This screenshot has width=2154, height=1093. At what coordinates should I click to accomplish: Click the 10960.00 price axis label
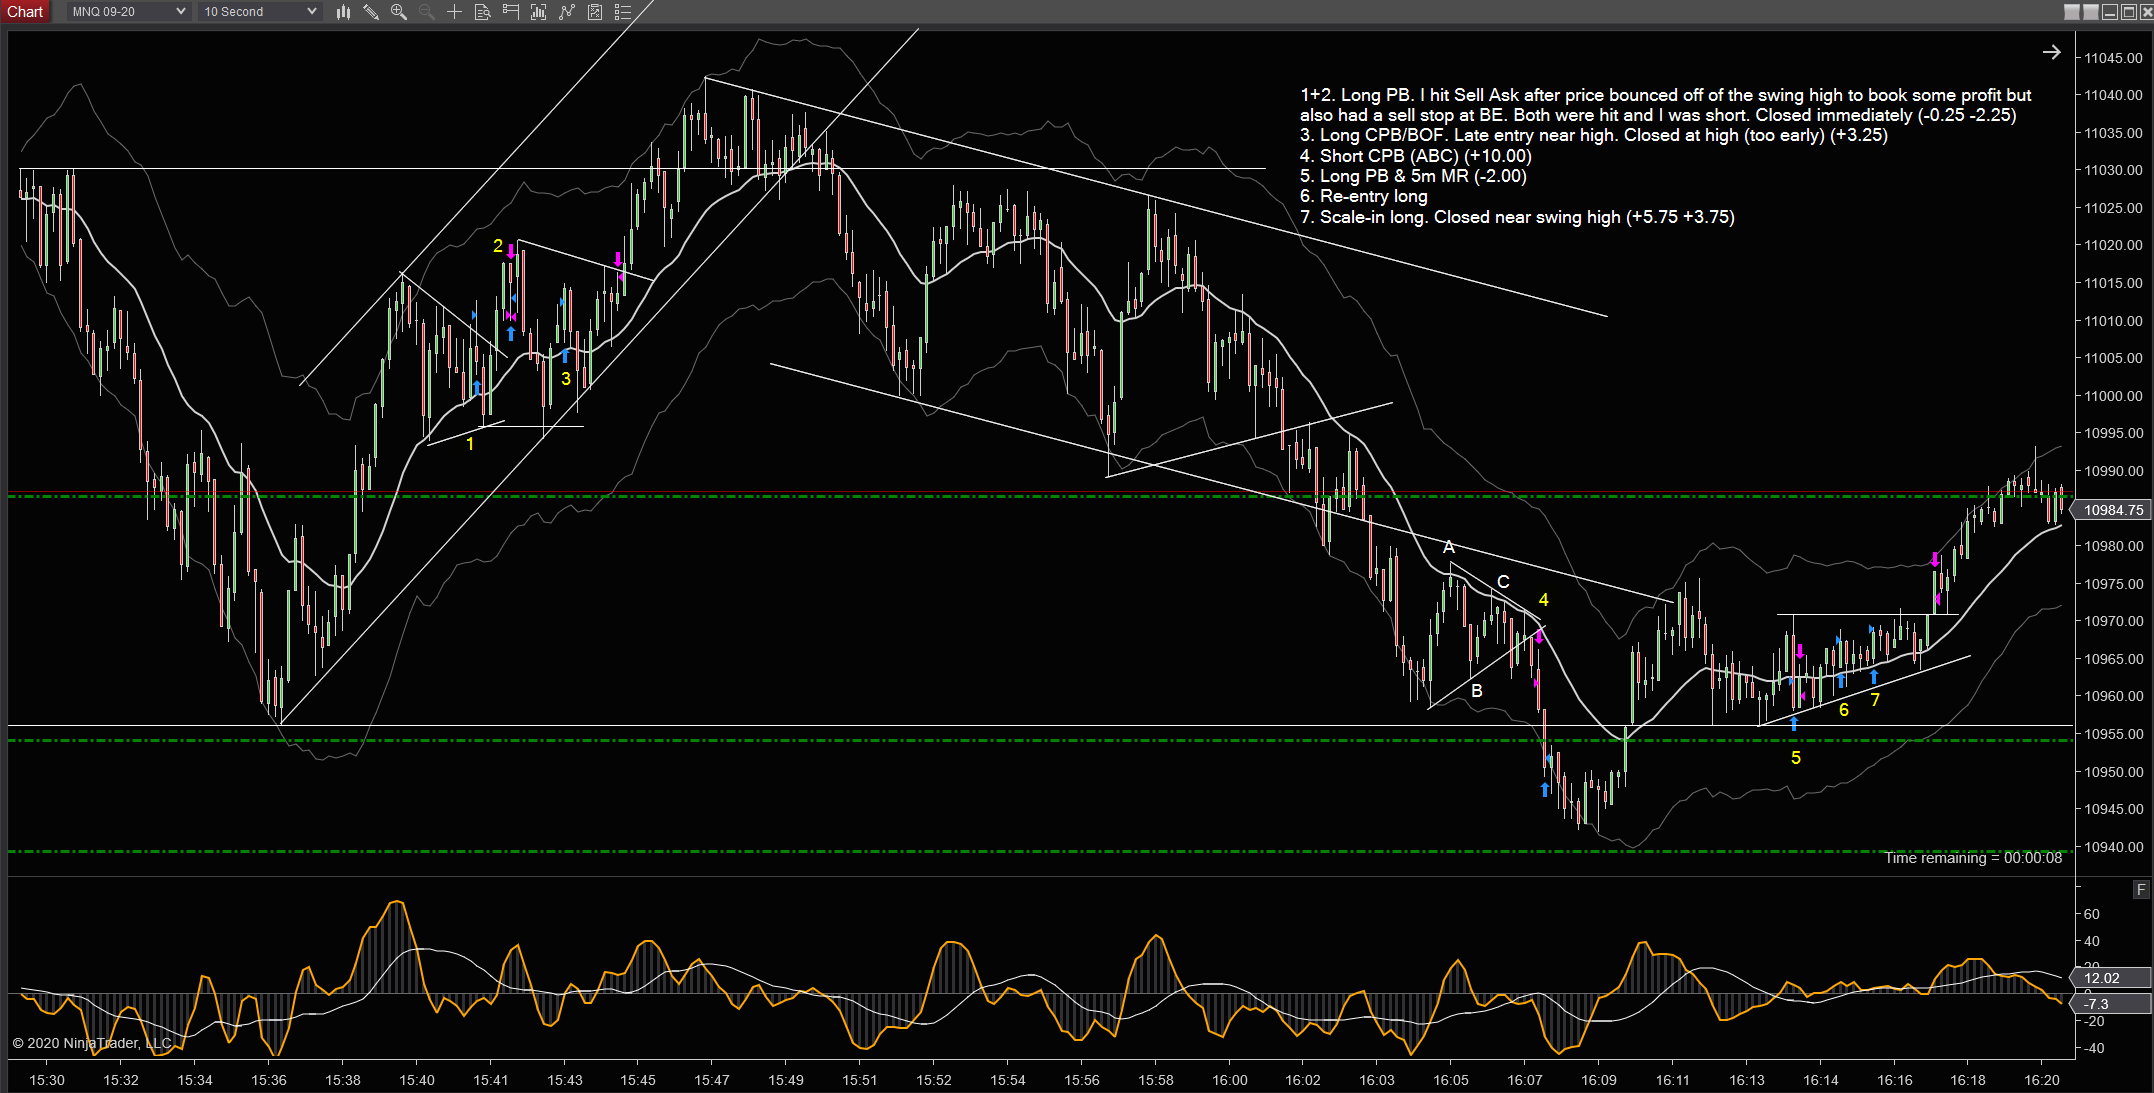pos(2113,696)
